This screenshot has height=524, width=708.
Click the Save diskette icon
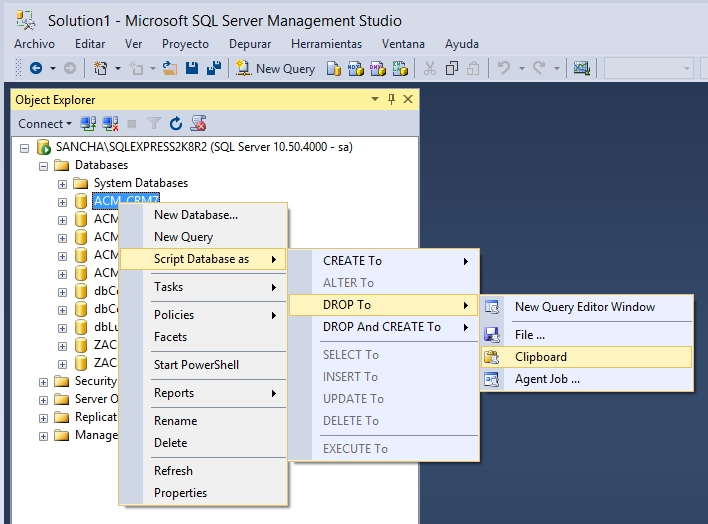192,68
